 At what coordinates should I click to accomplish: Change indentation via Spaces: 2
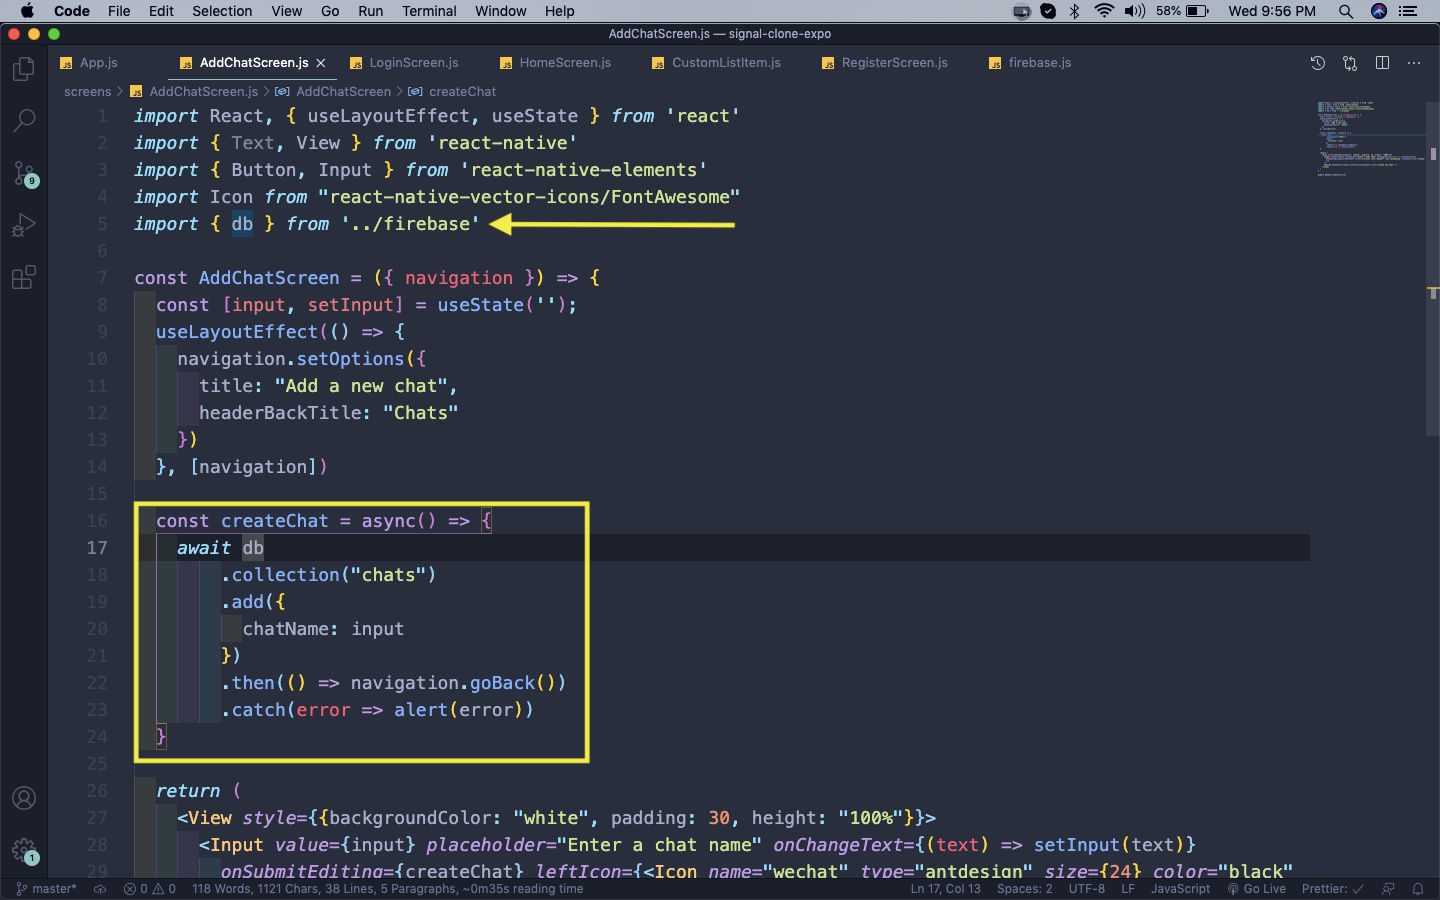[x=1024, y=889]
